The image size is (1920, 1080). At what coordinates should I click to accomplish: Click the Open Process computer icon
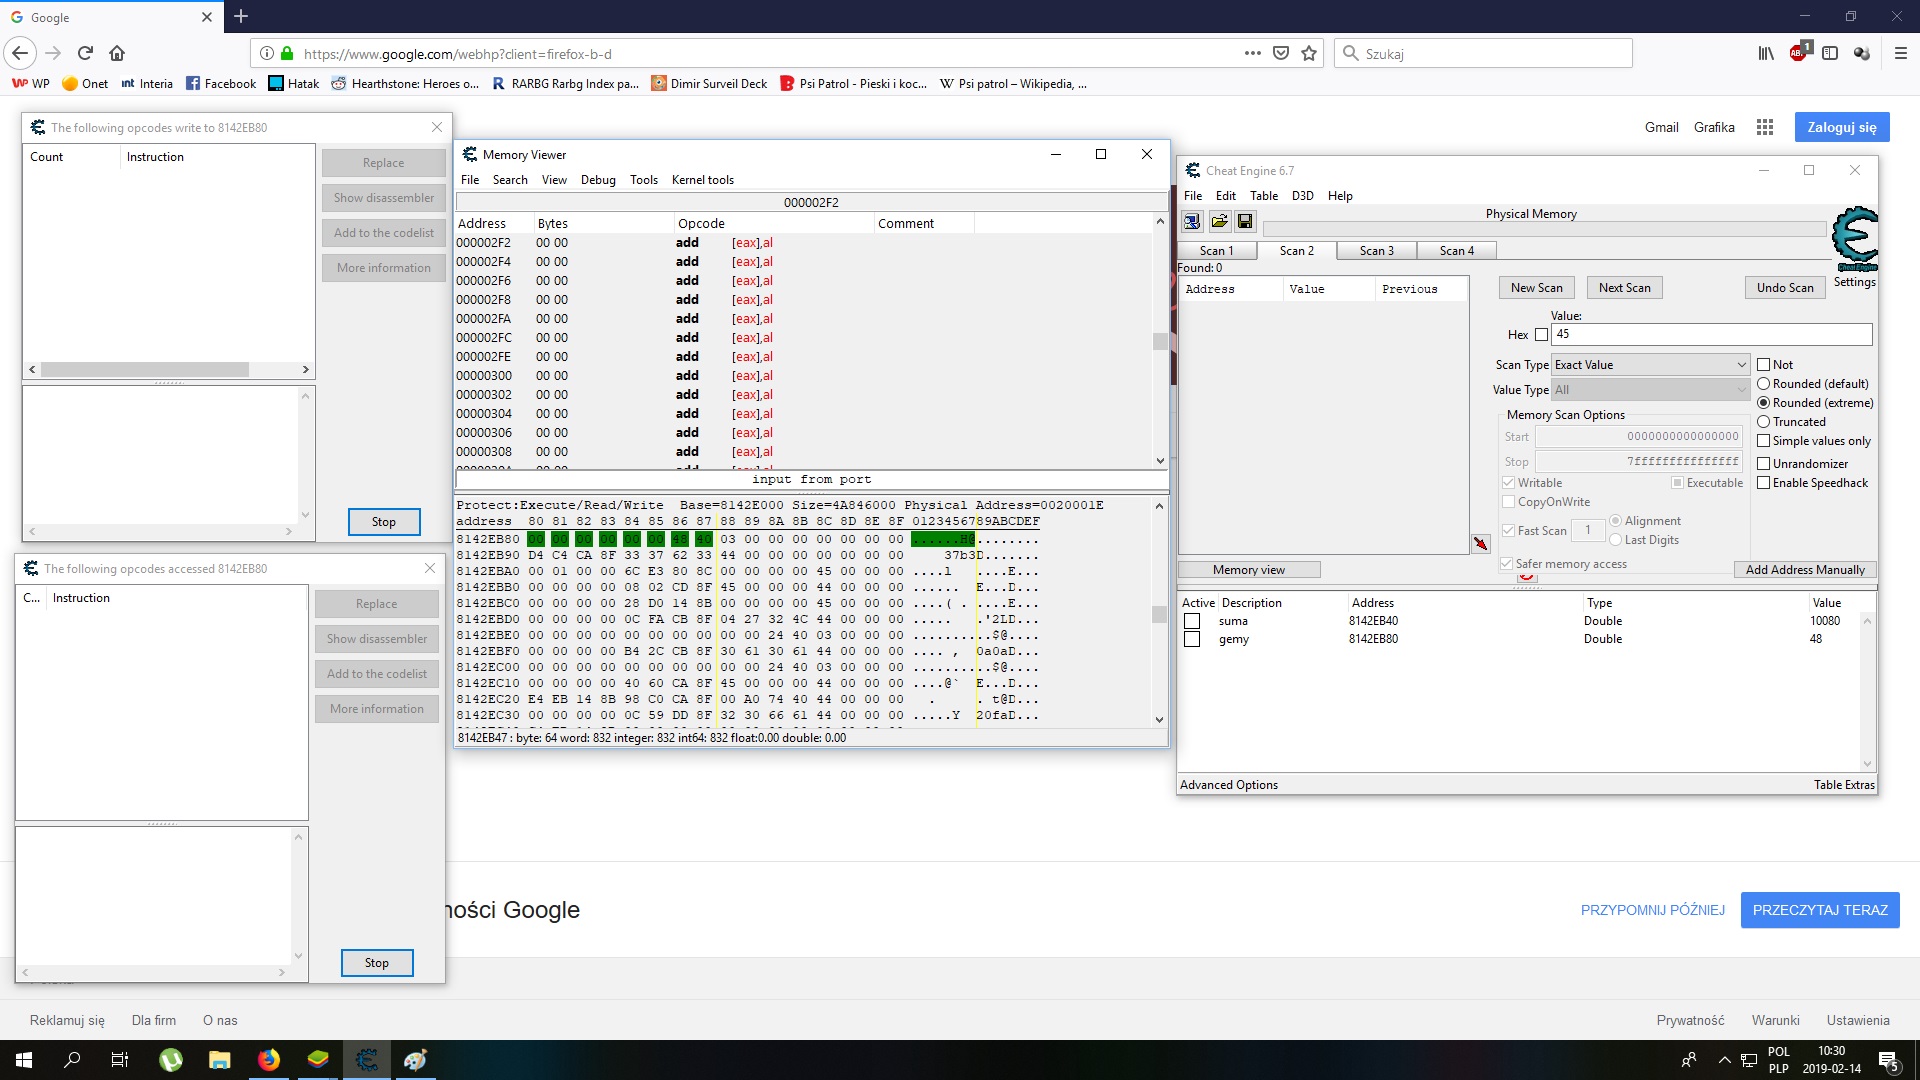1192,221
